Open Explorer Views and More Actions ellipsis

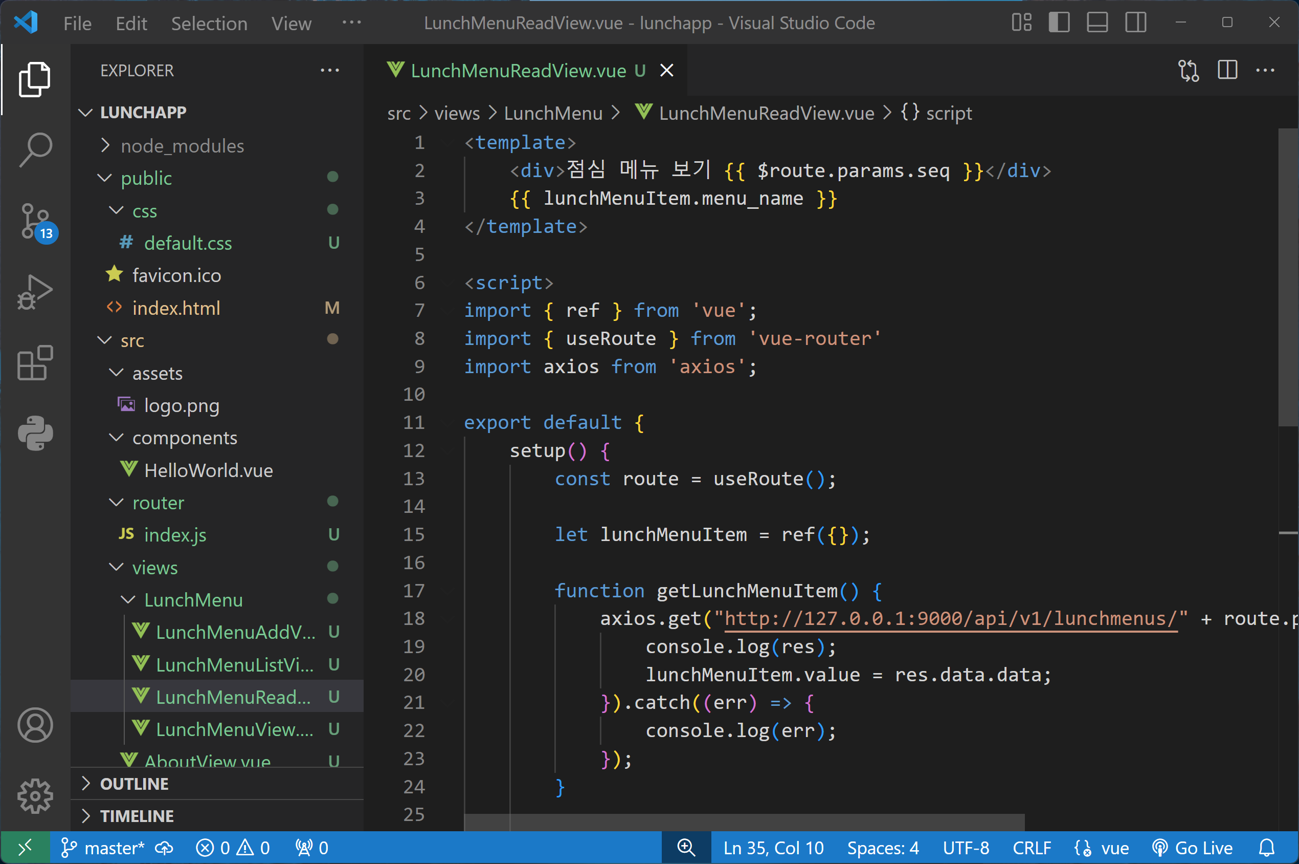coord(330,70)
